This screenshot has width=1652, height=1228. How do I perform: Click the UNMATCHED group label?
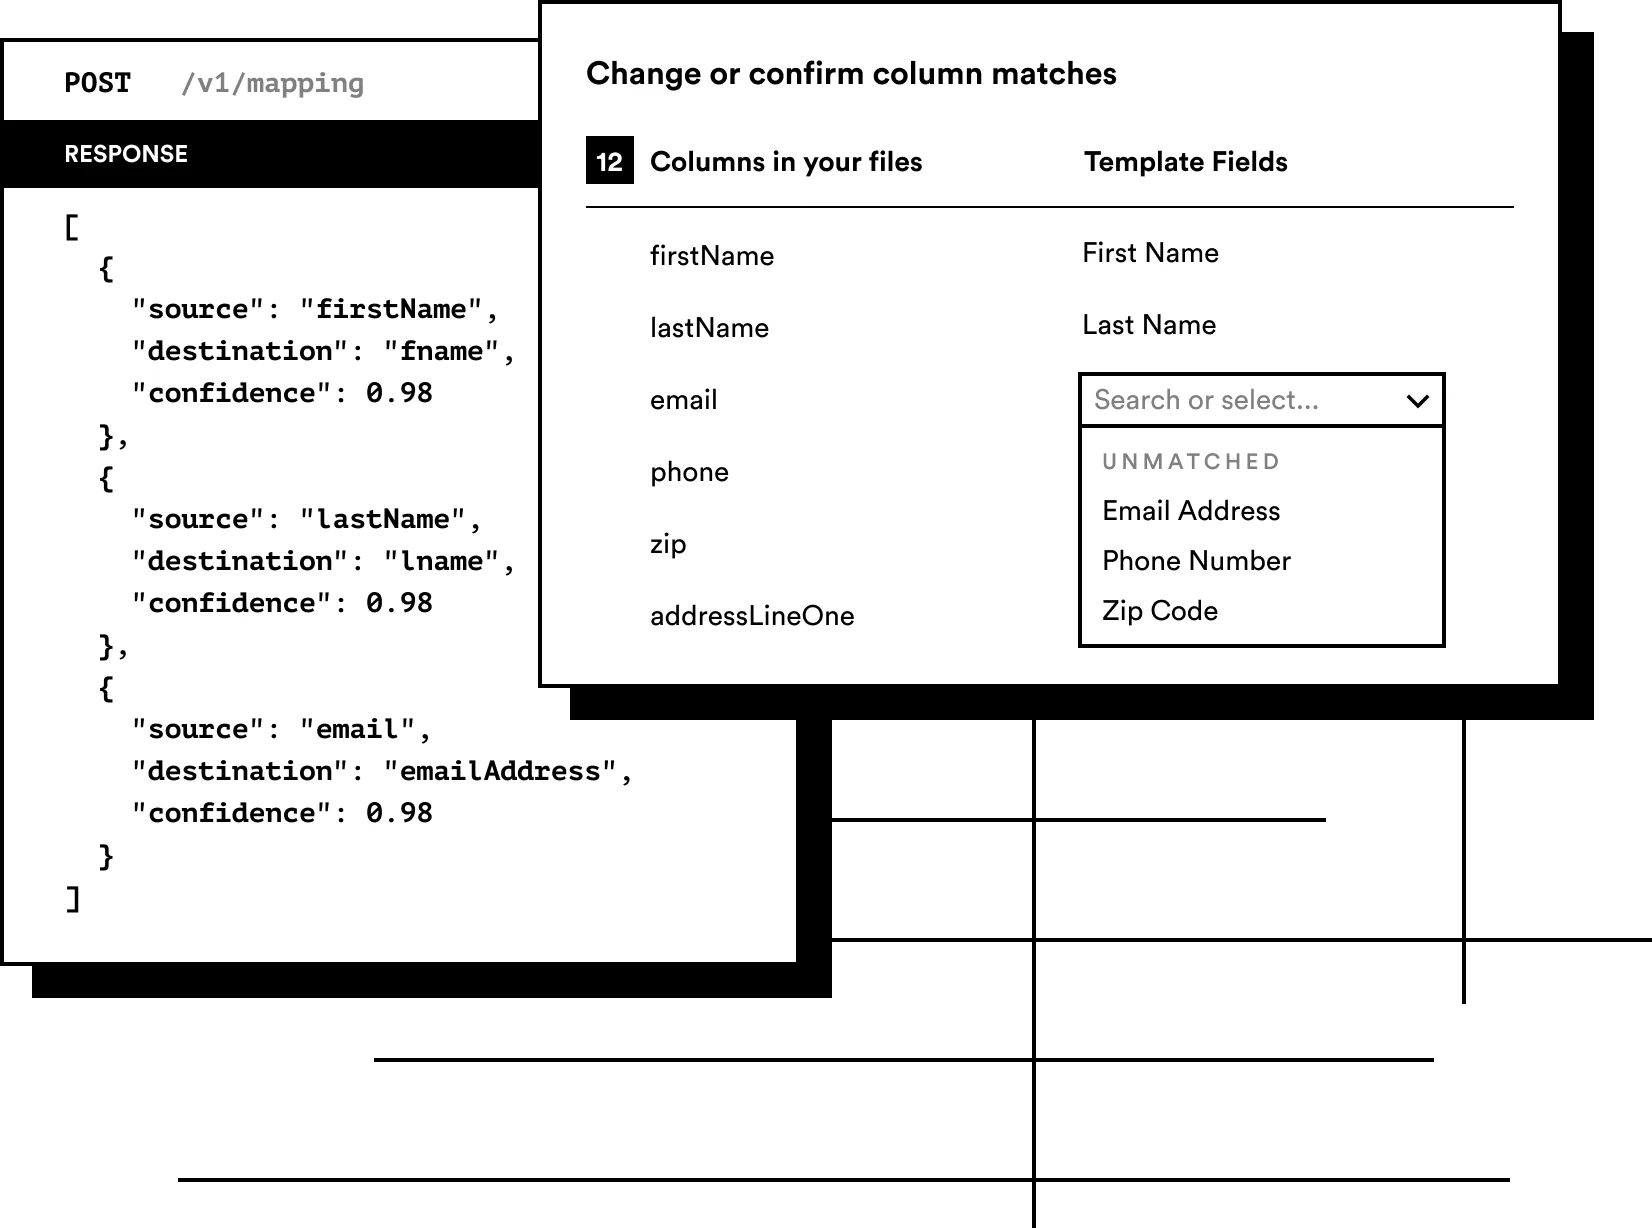pyautogui.click(x=1190, y=462)
